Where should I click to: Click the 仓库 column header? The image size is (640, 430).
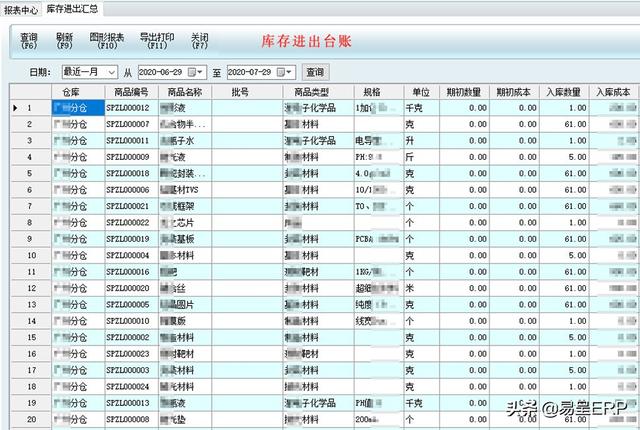pyautogui.click(x=71, y=92)
